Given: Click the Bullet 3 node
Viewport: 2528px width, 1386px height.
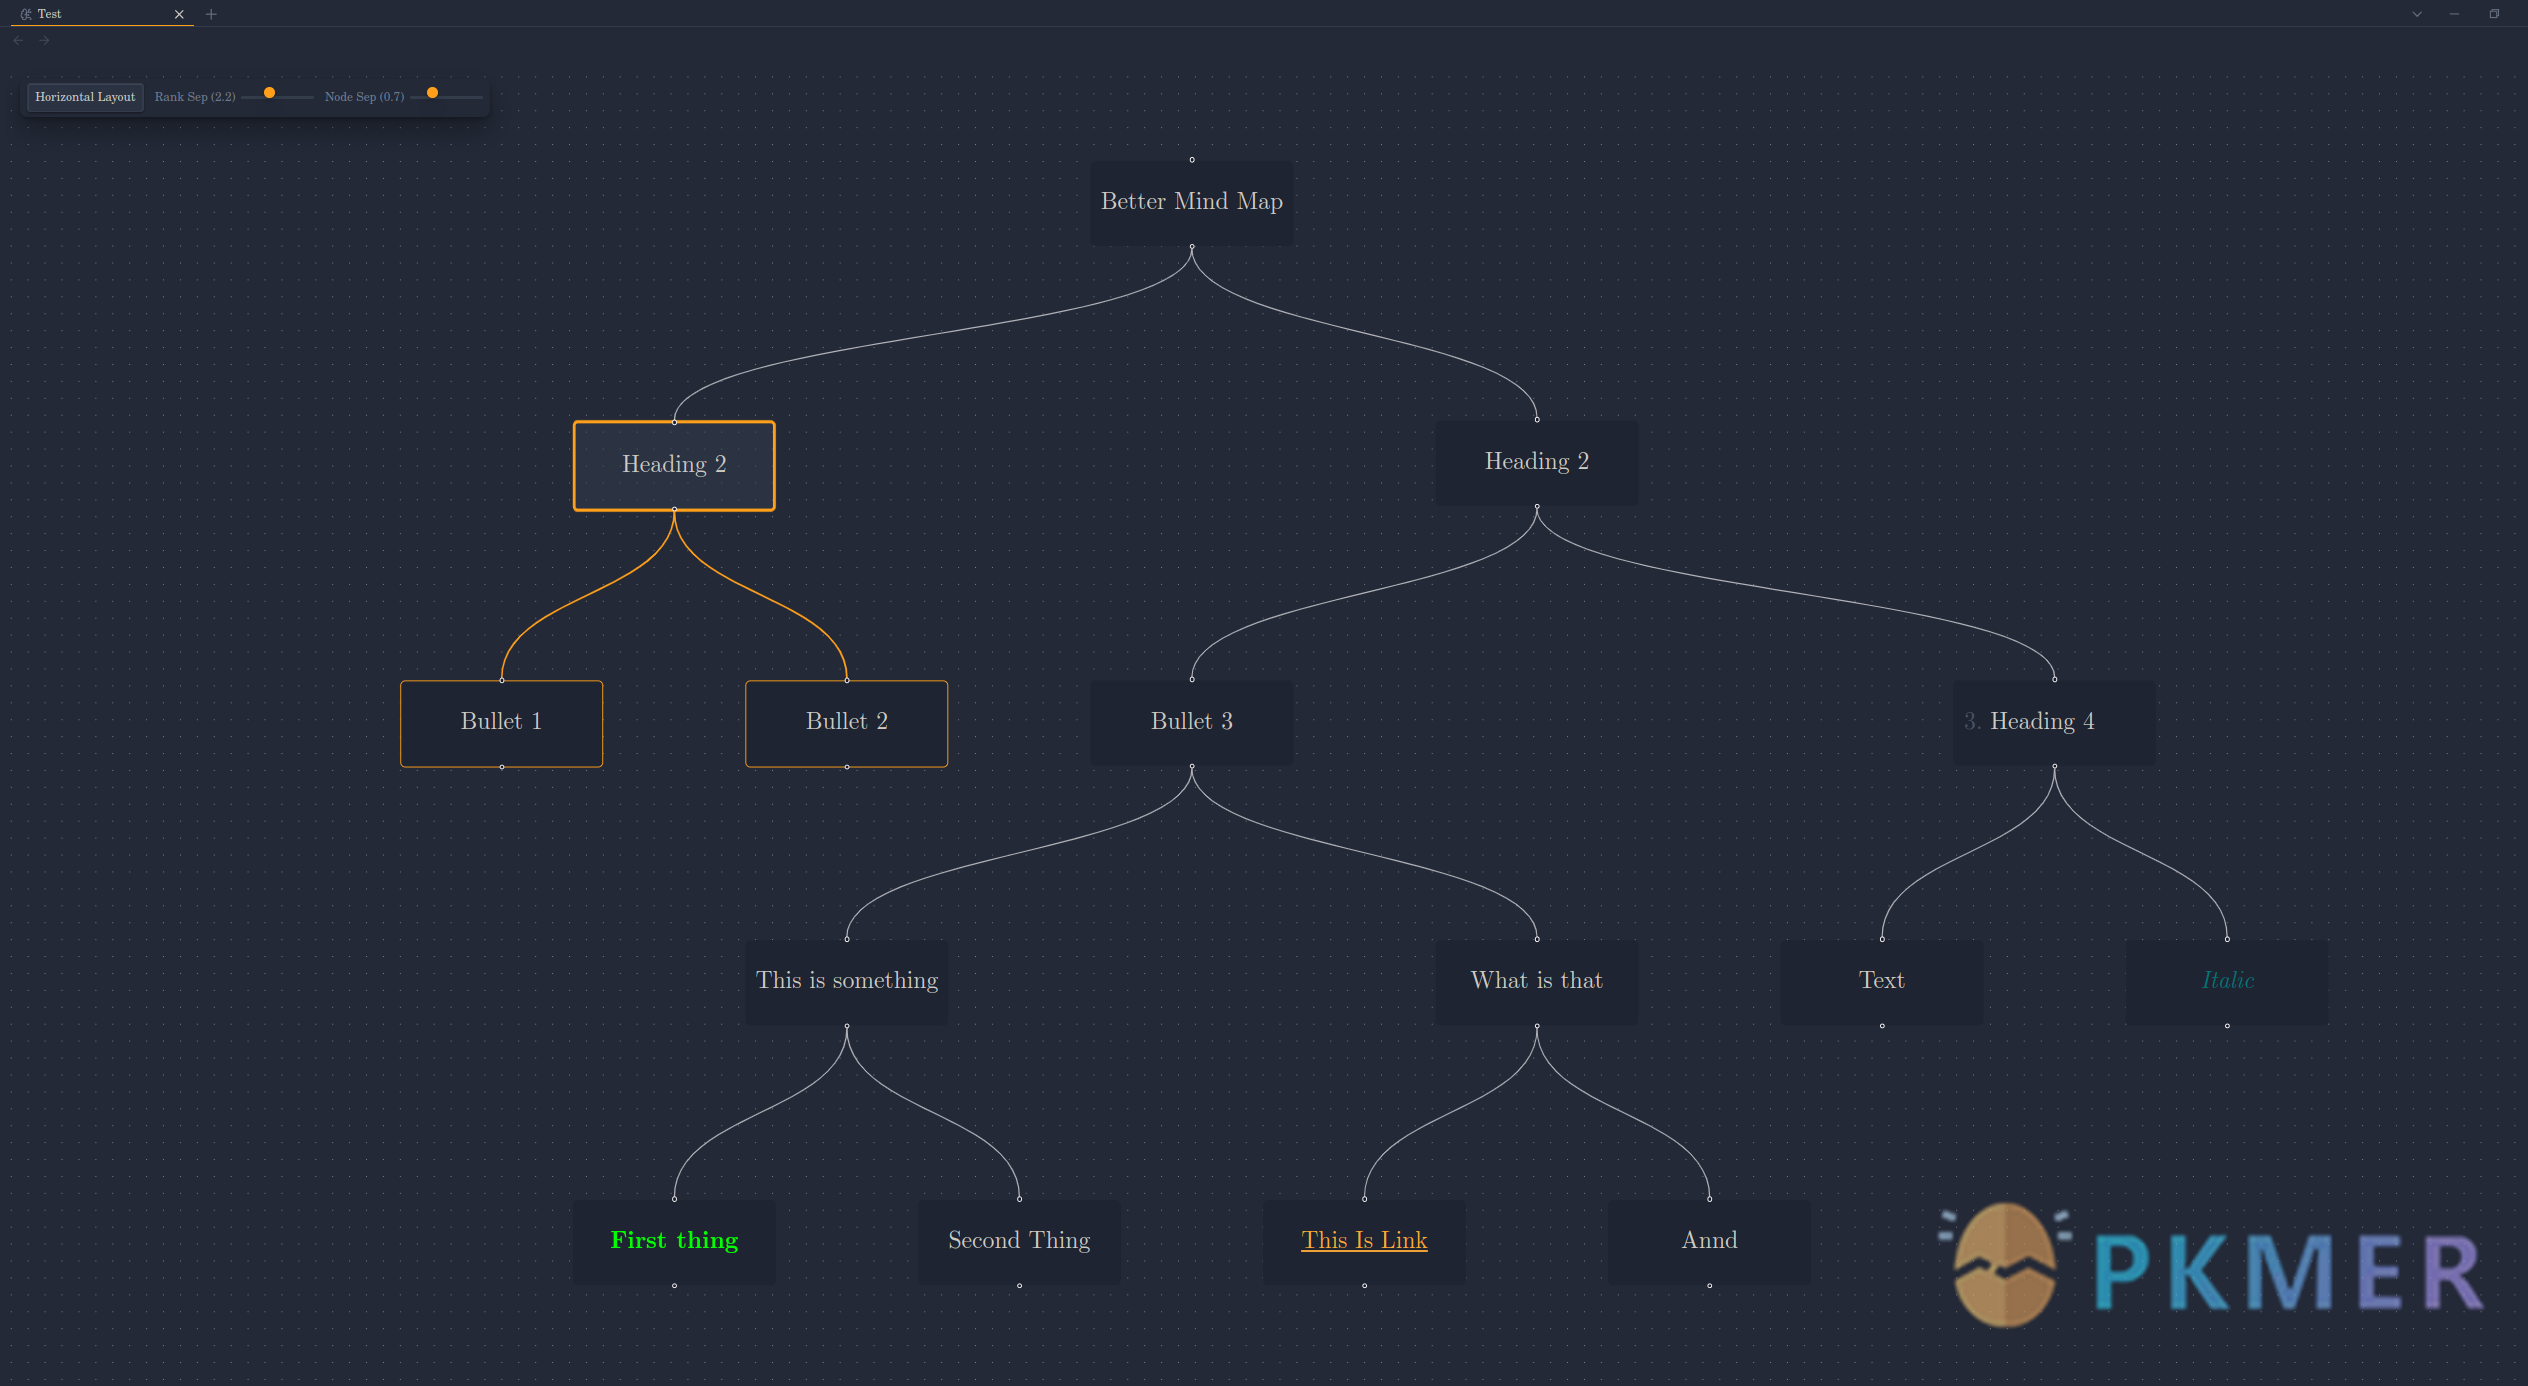Looking at the screenshot, I should 1191,723.
